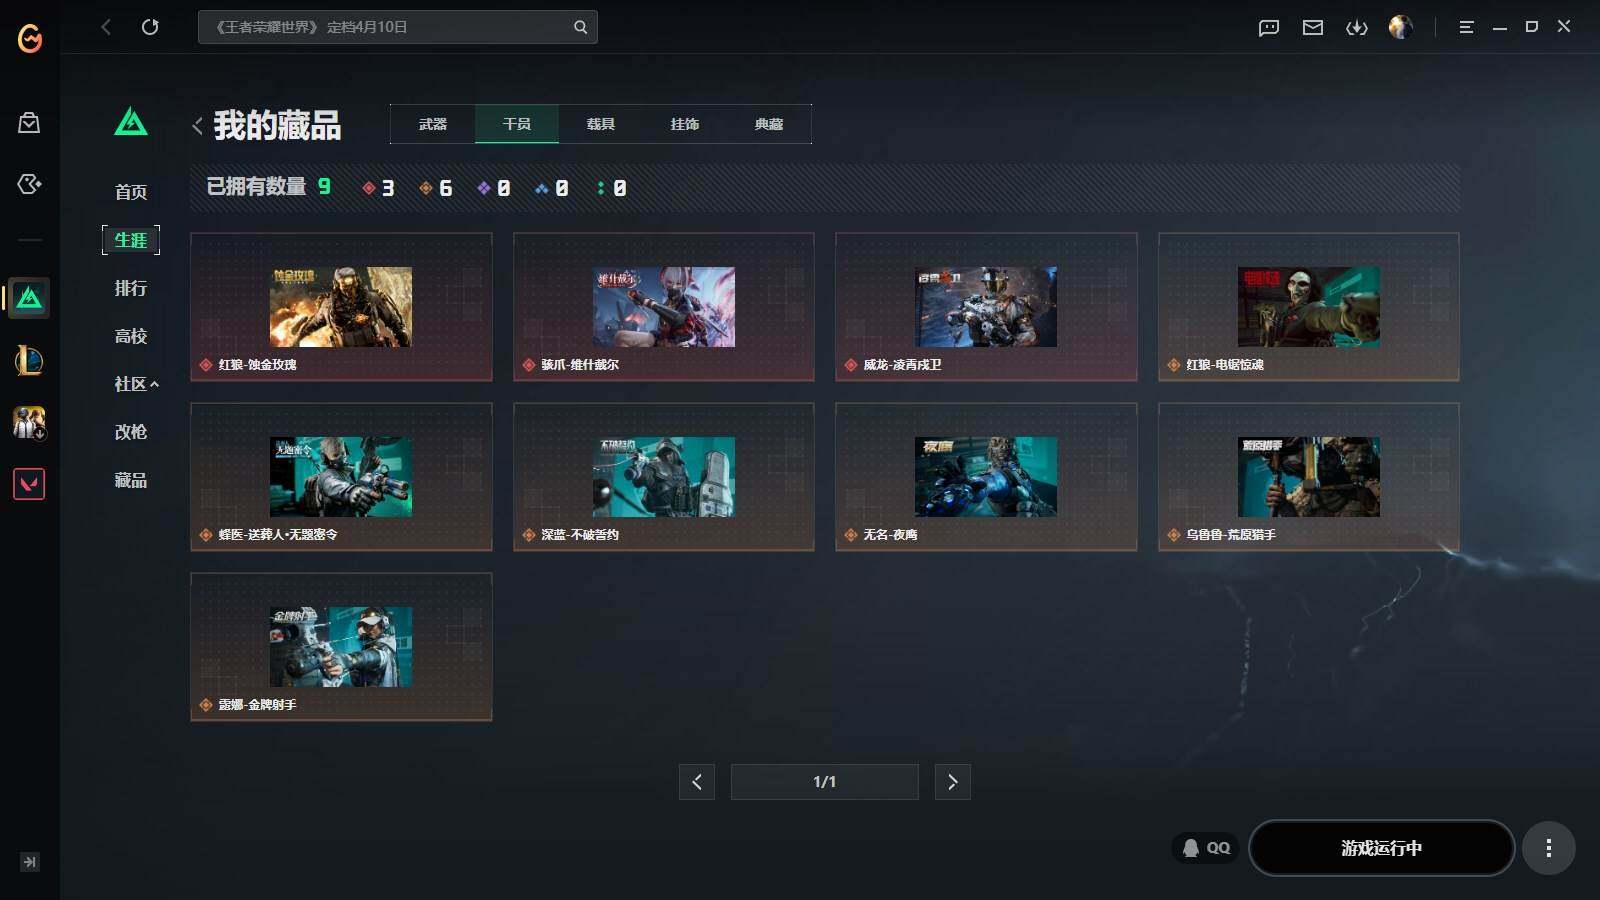
Task: Go back with the top navigation arrow
Action: (106, 27)
